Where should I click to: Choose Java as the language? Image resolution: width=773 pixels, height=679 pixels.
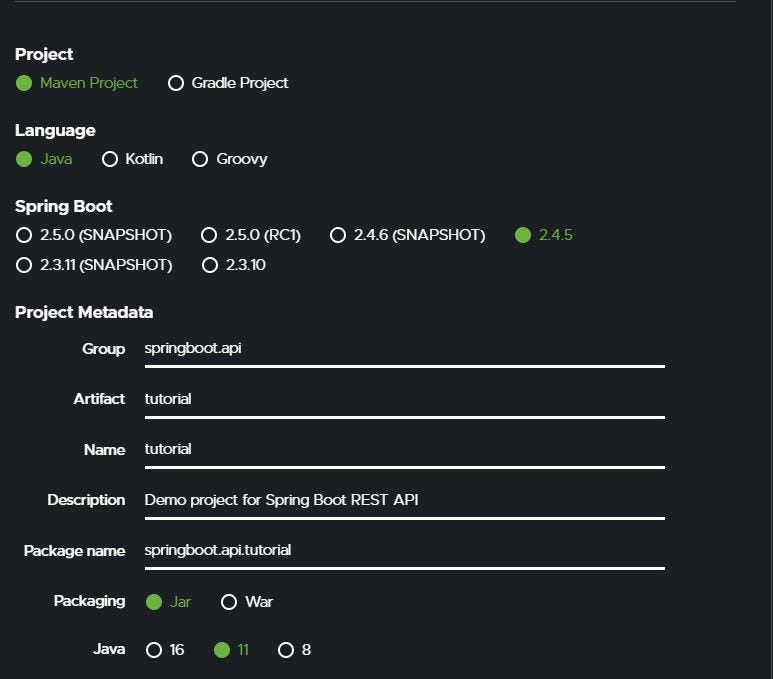click(x=24, y=159)
